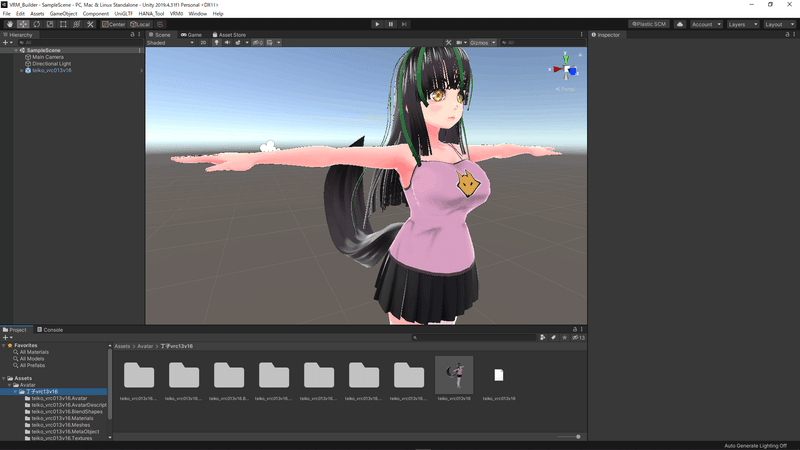Click the orientation gizmo red X cone
This screenshot has width=800, height=450.
click(557, 69)
